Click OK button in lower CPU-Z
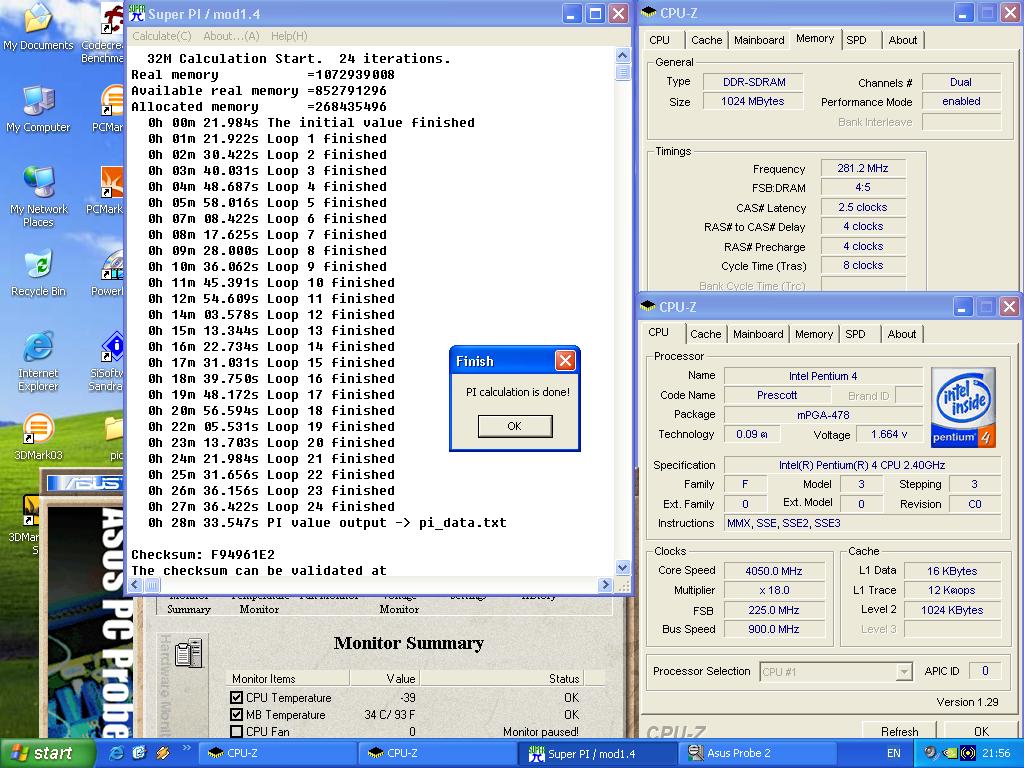The width and height of the screenshot is (1024, 768). coord(982,731)
